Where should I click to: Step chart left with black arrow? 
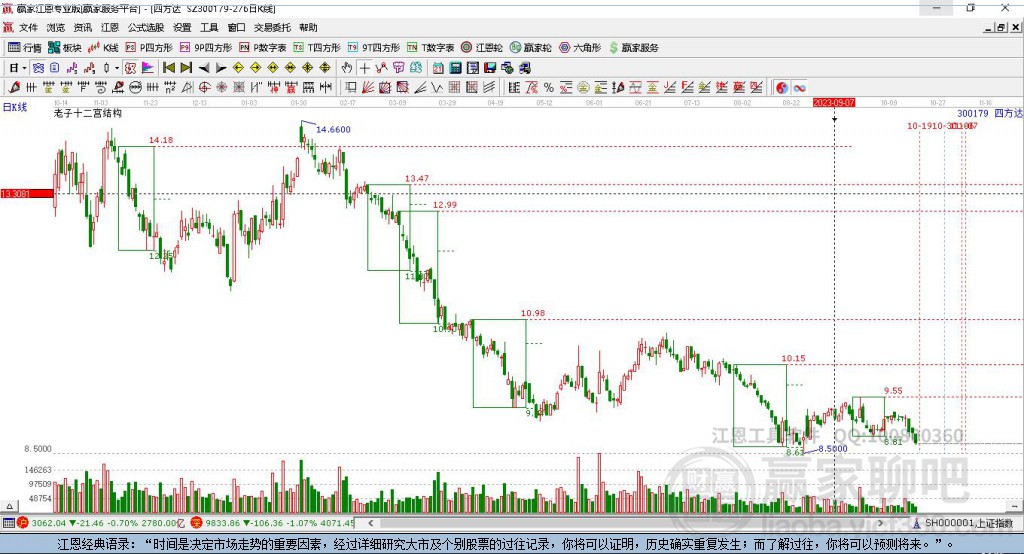click(204, 68)
